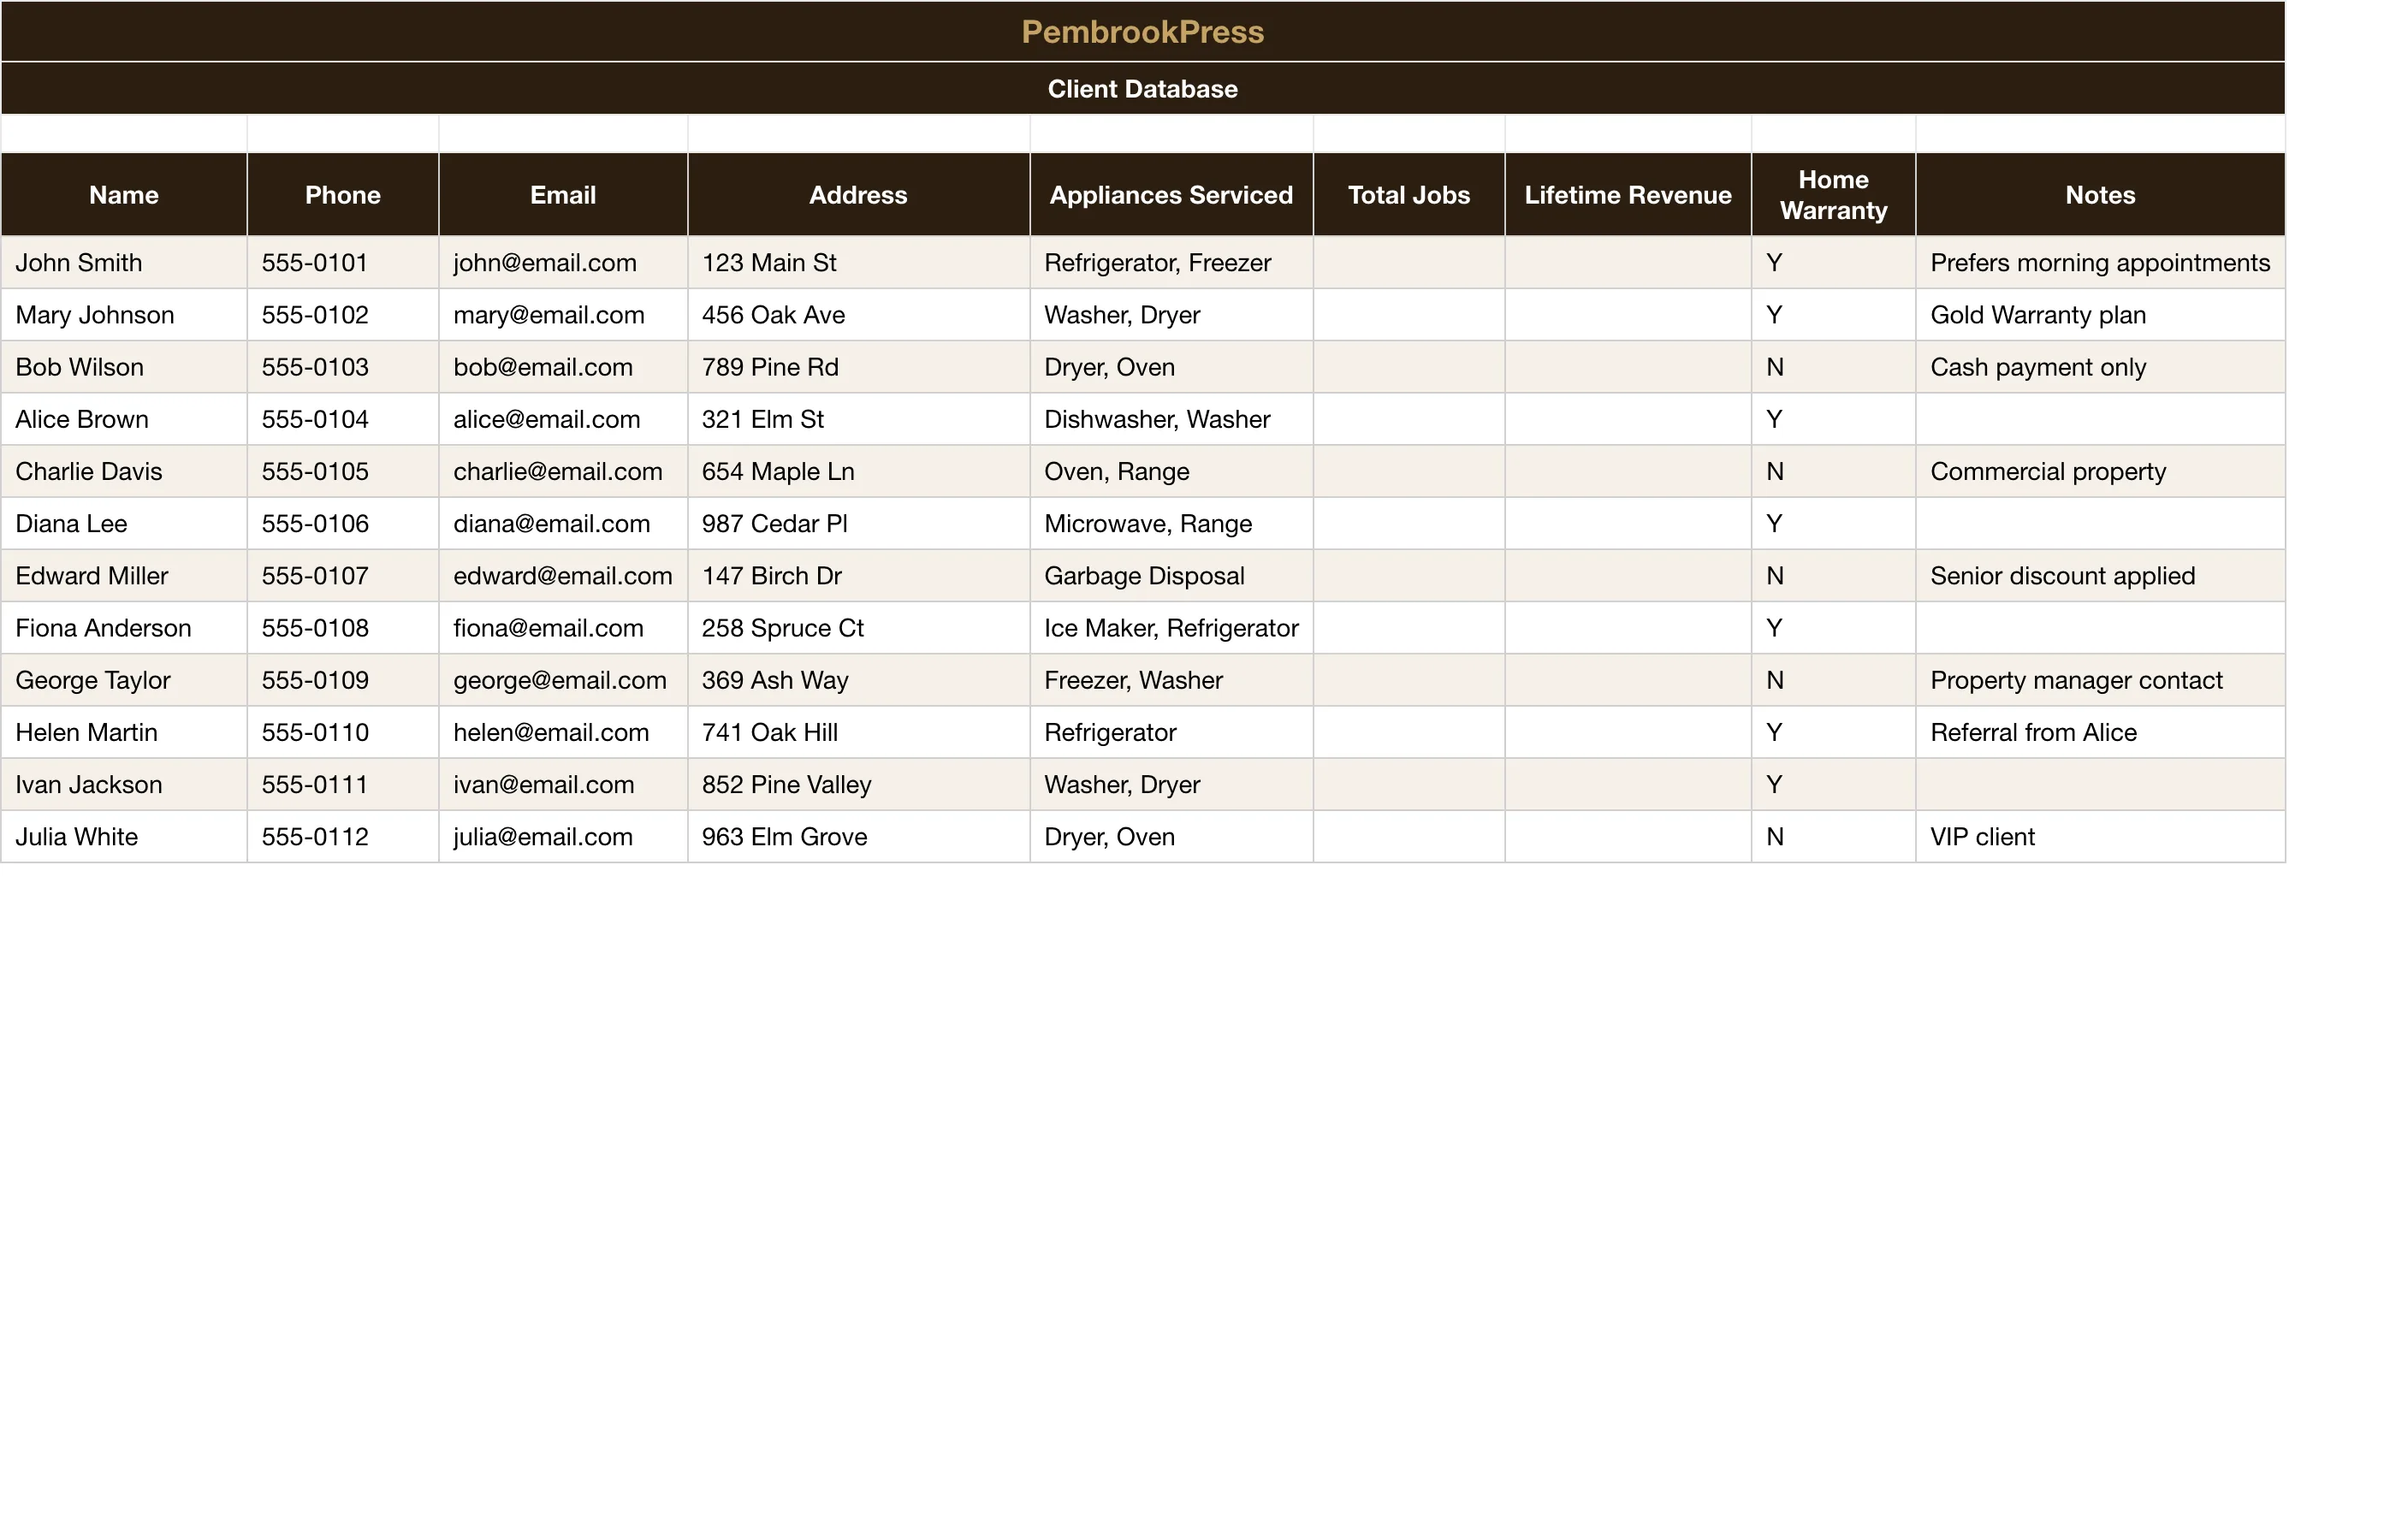This screenshot has height=1540, width=2396.
Task: Select John Smith's Home Warranty Y cell
Action: [x=1833, y=263]
